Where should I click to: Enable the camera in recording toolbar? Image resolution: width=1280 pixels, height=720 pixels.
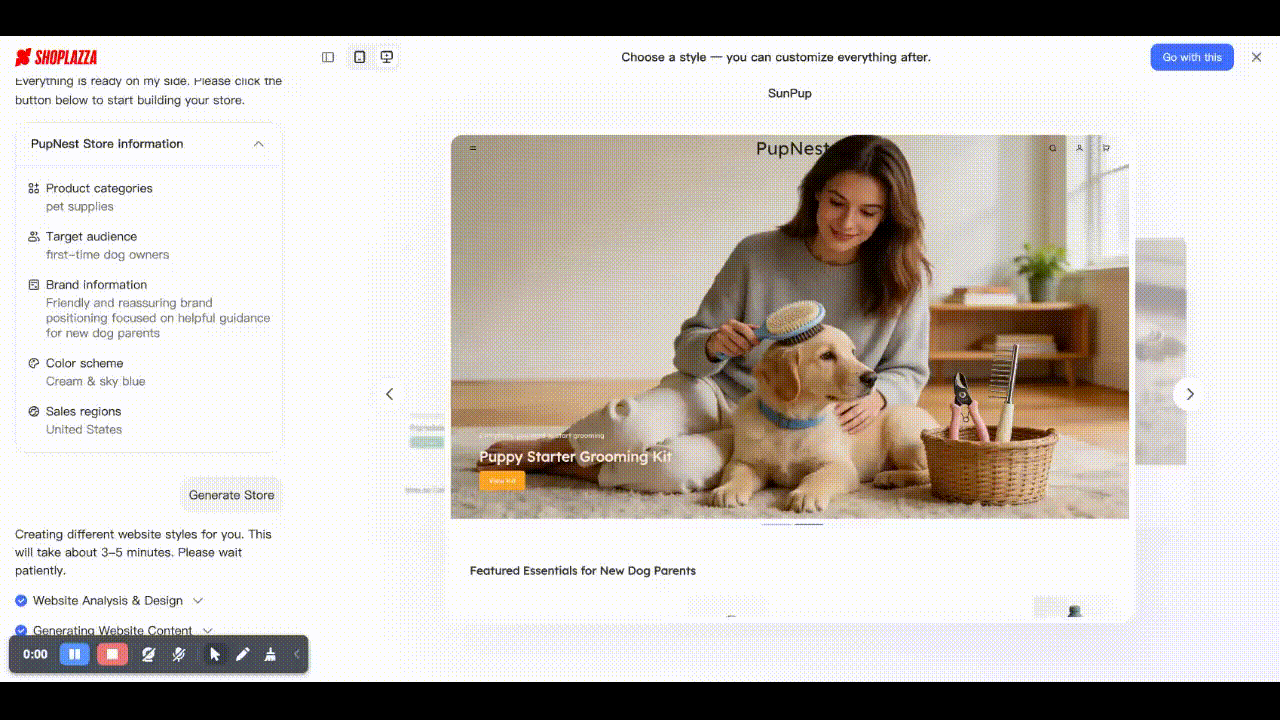pos(148,654)
